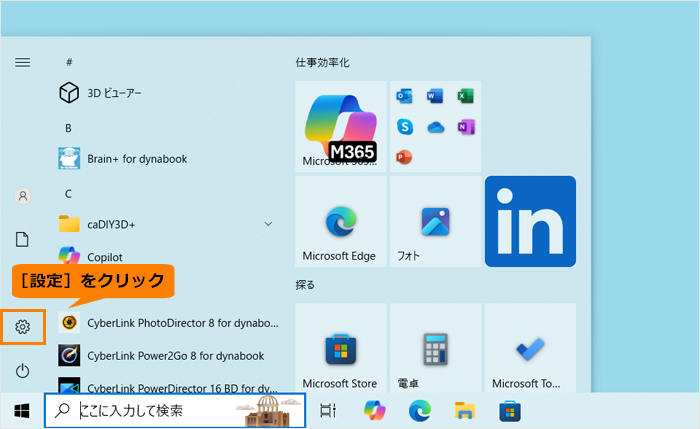Click the Windows Start button on taskbar
The height and width of the screenshot is (429, 700).
click(x=22, y=411)
